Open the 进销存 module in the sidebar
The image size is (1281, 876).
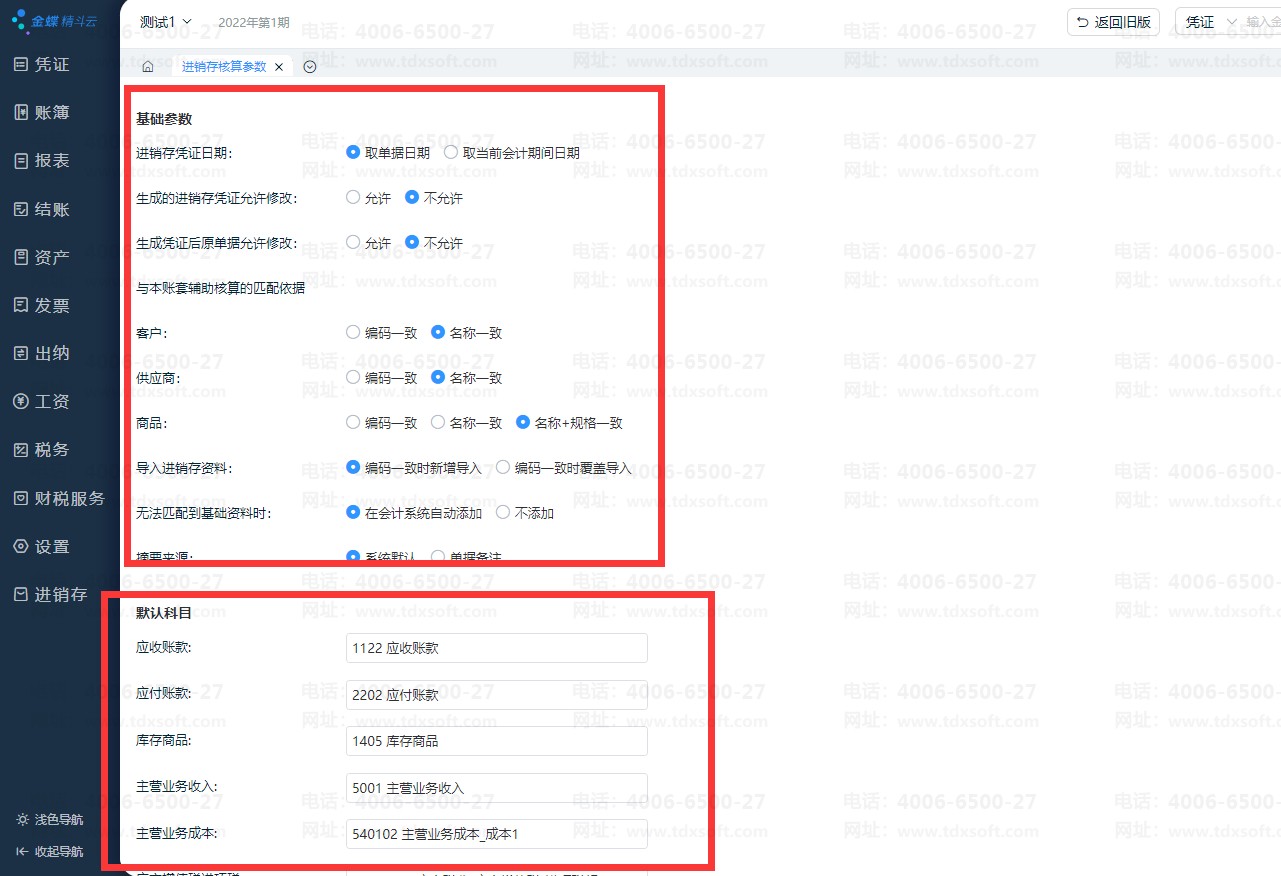(51, 594)
